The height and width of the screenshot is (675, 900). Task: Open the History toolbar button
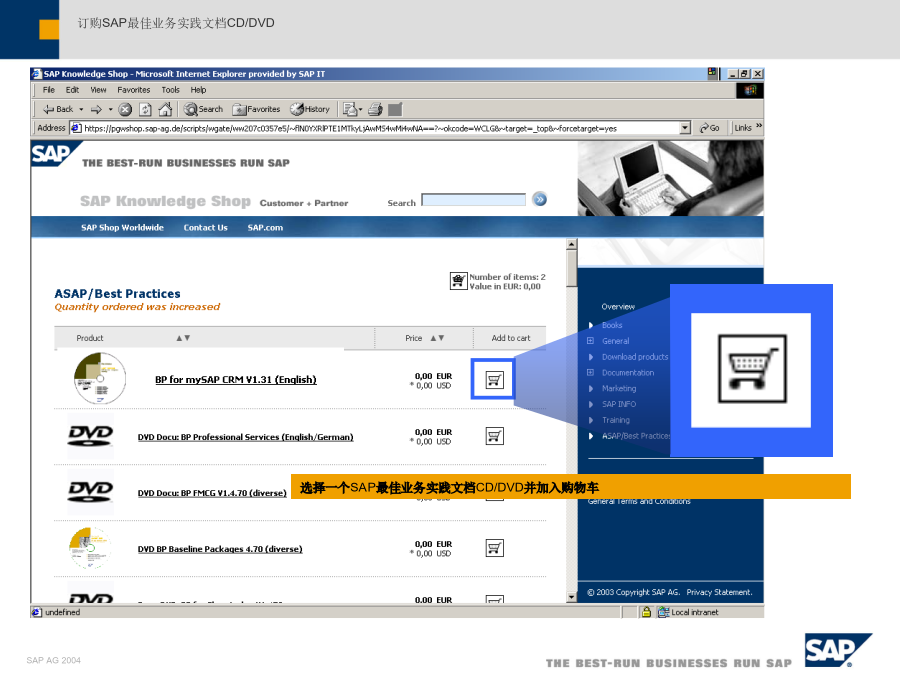(x=310, y=109)
